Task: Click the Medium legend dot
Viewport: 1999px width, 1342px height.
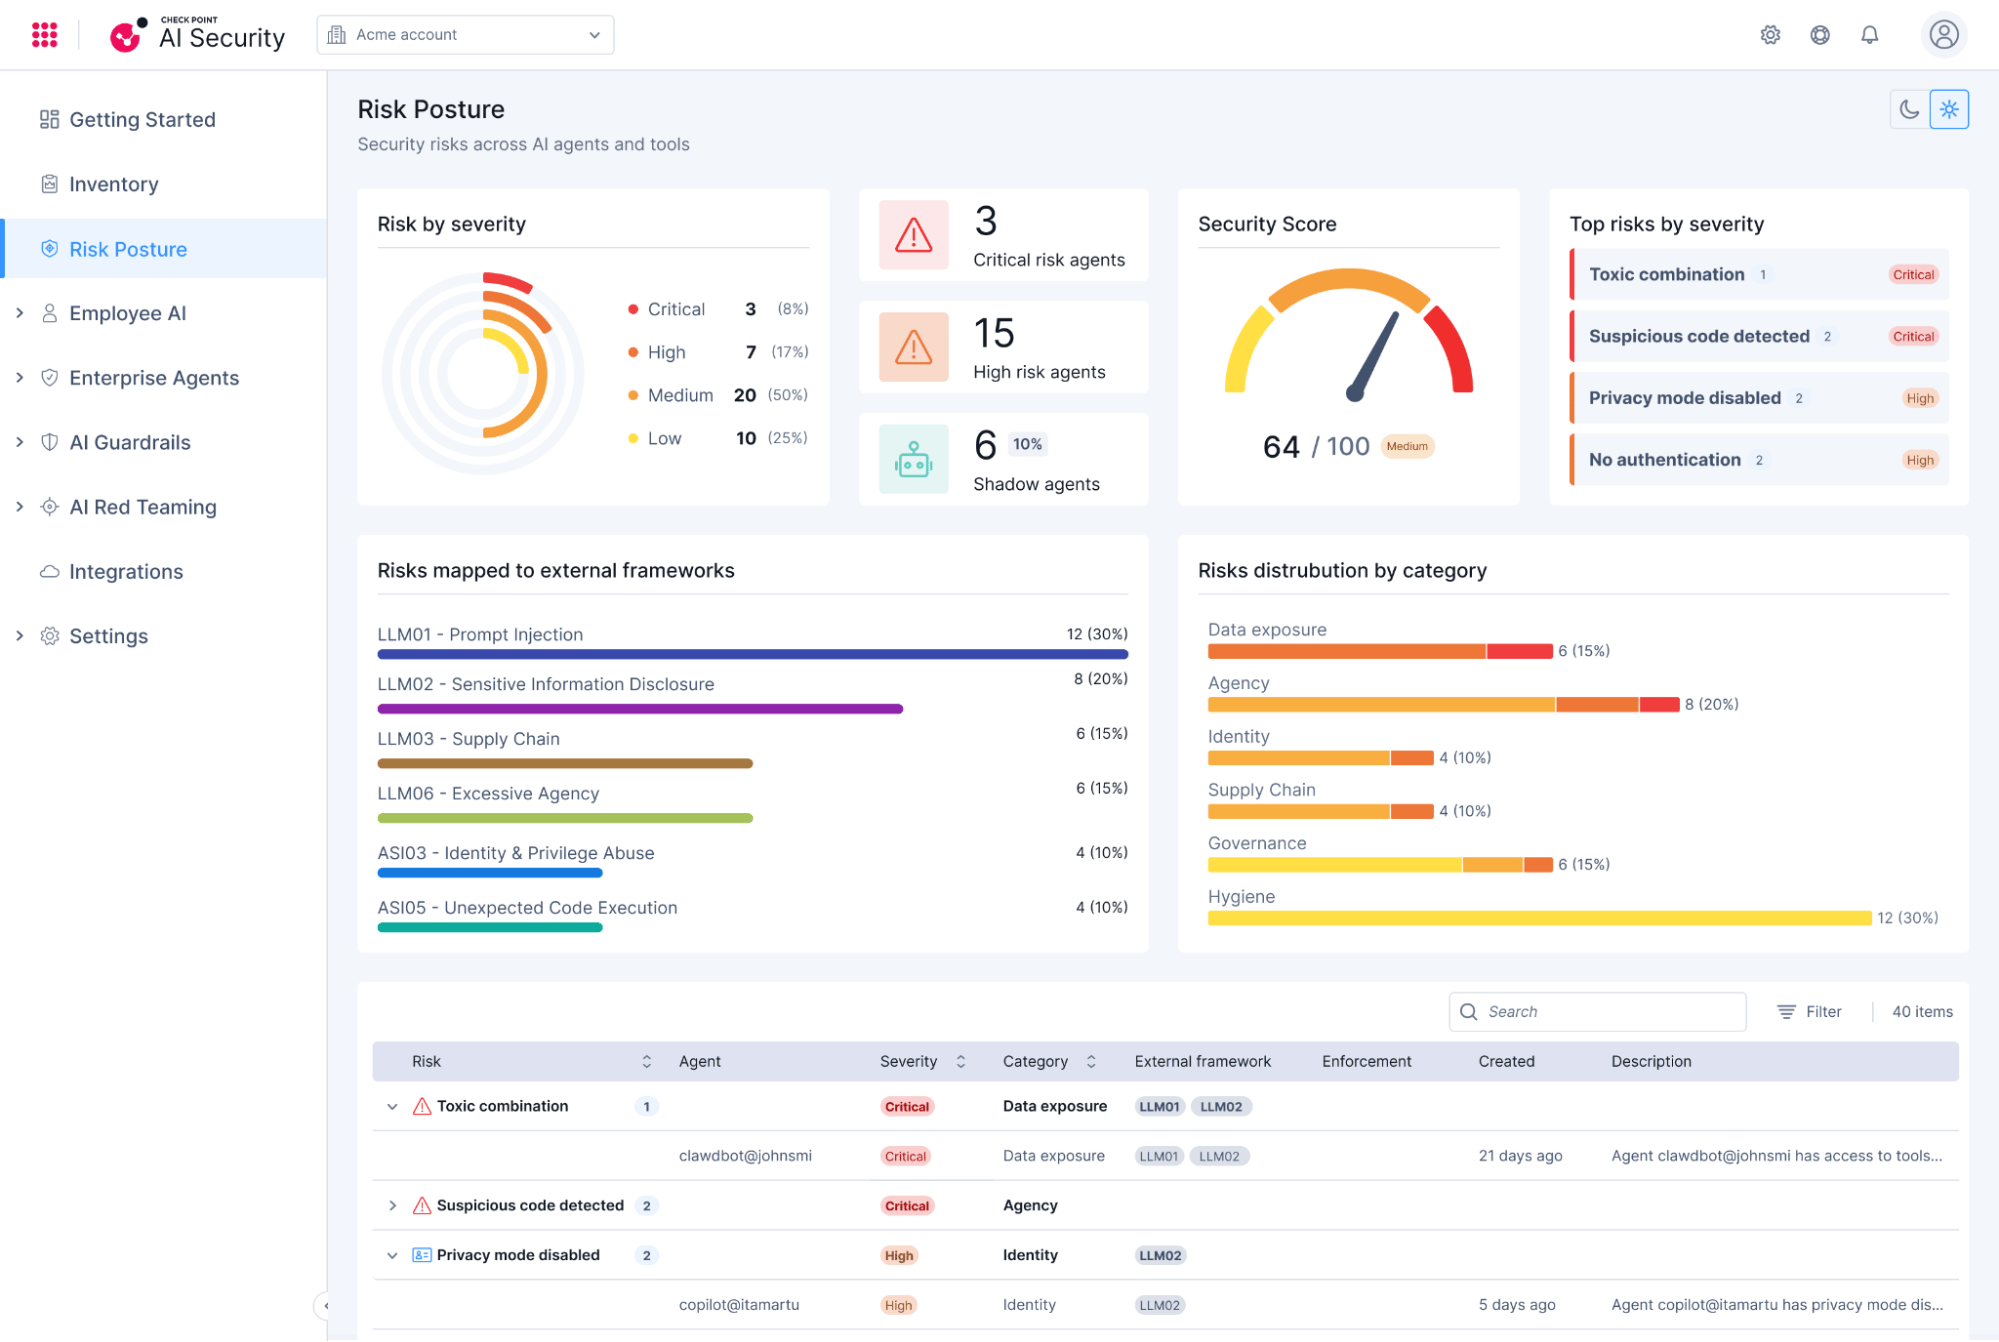Action: click(x=633, y=395)
